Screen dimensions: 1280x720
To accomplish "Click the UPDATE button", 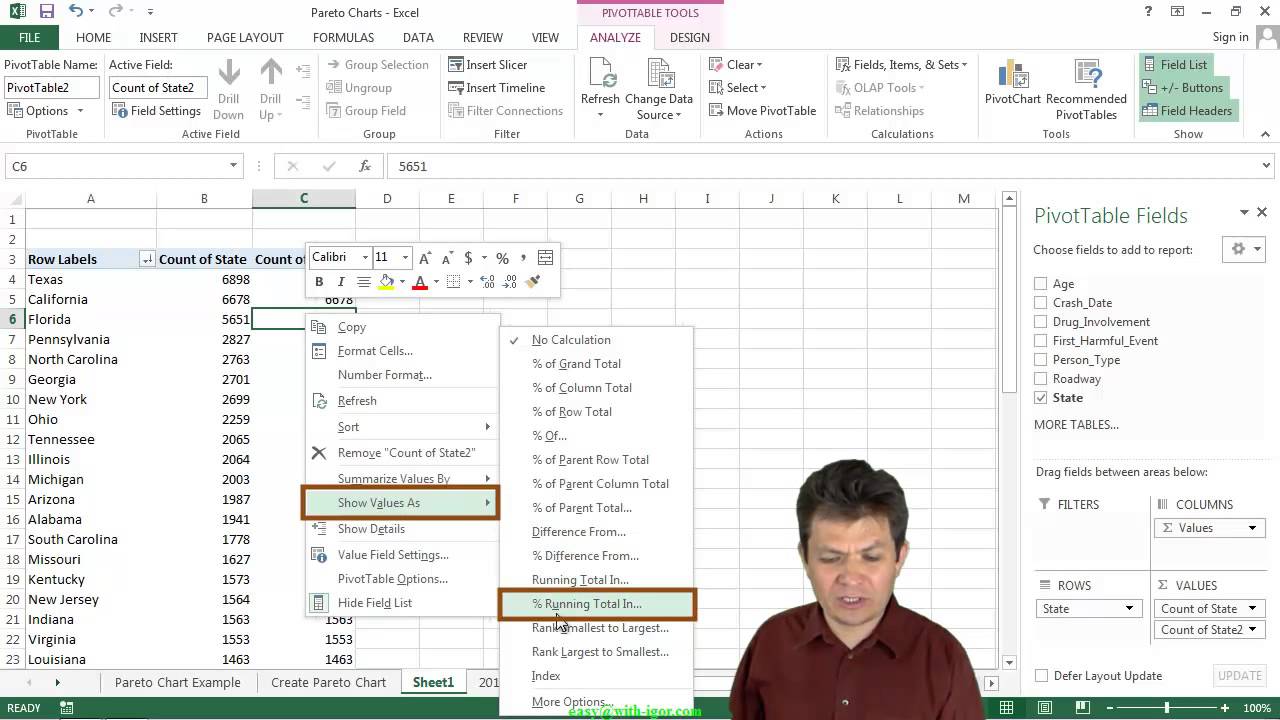I will 1239,676.
